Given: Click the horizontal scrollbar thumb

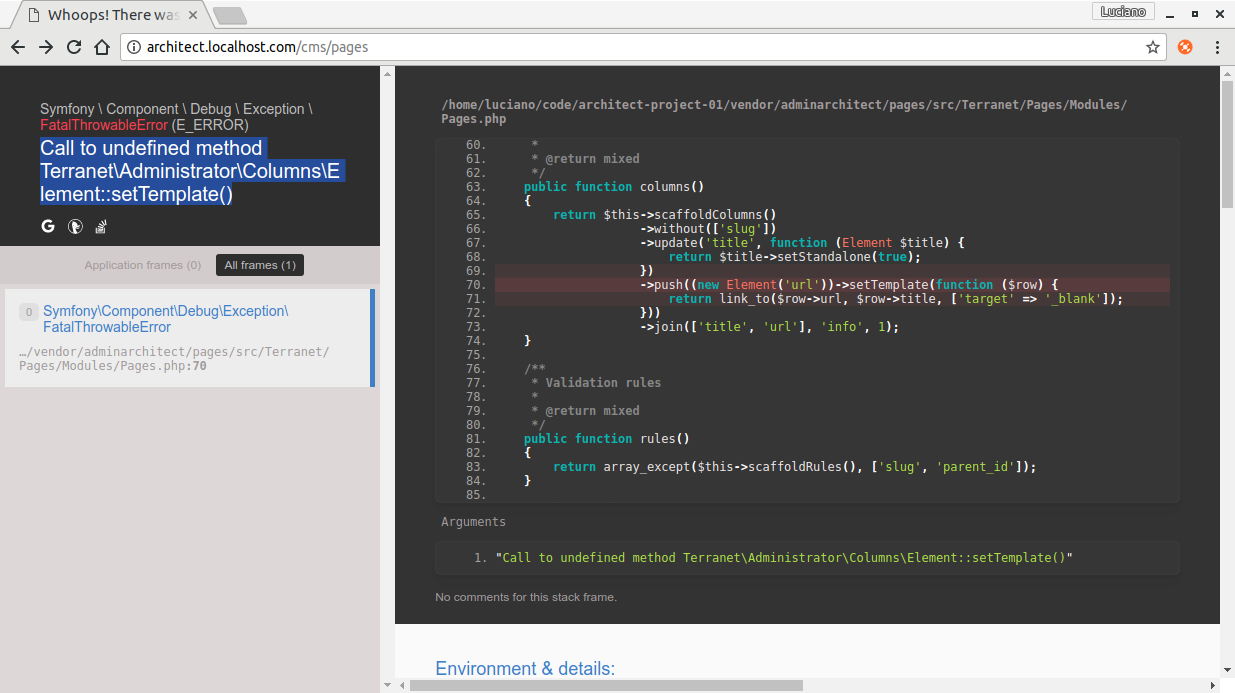Looking at the screenshot, I should tap(606, 685).
